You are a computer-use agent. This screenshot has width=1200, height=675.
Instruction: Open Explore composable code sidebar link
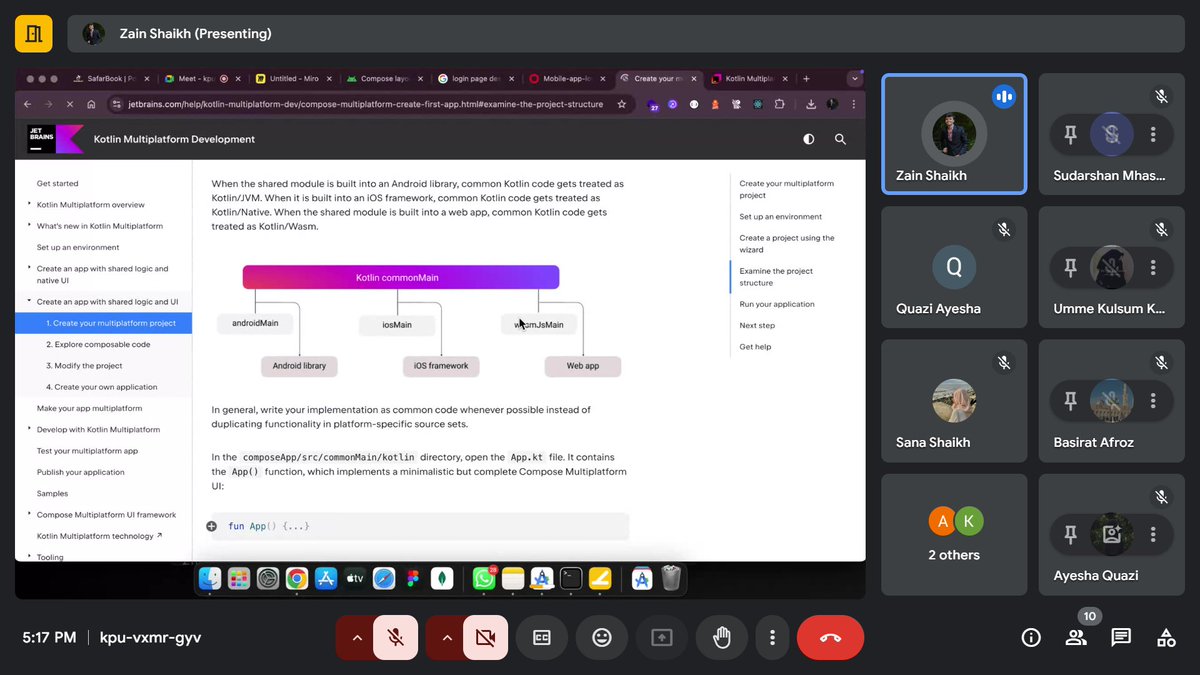coord(98,344)
